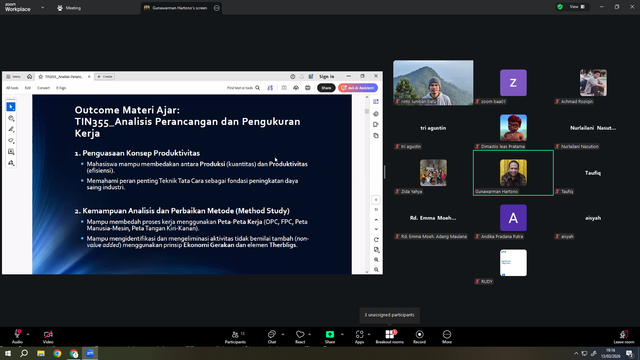640x360 pixels.
Task: Select rinto lumban batu's video thumbnail
Action: click(433, 83)
